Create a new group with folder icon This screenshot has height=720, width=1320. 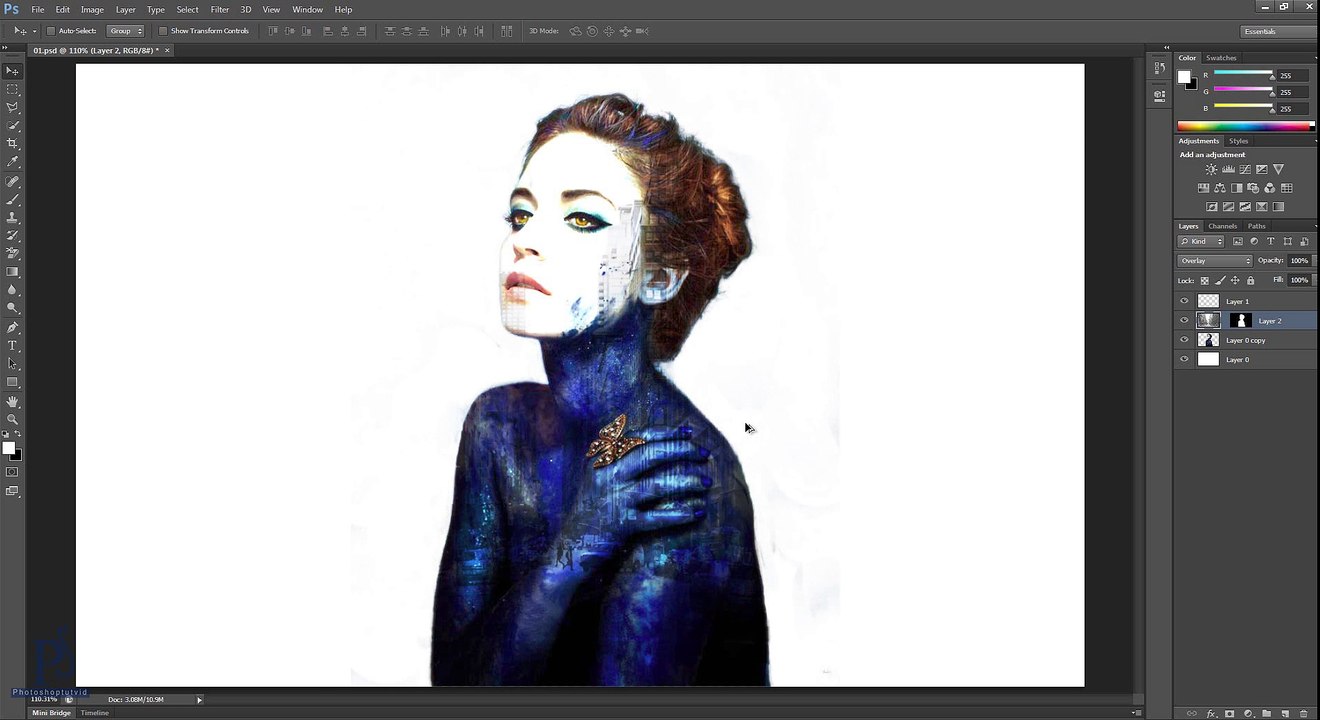[1266, 713]
